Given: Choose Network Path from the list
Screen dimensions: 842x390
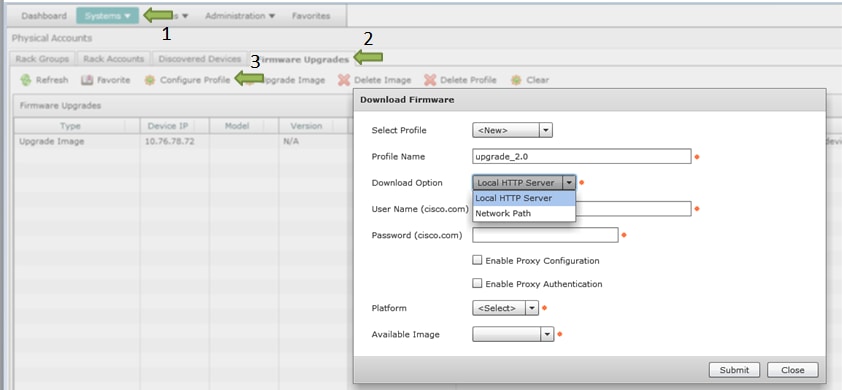Looking at the screenshot, I should pos(524,213).
